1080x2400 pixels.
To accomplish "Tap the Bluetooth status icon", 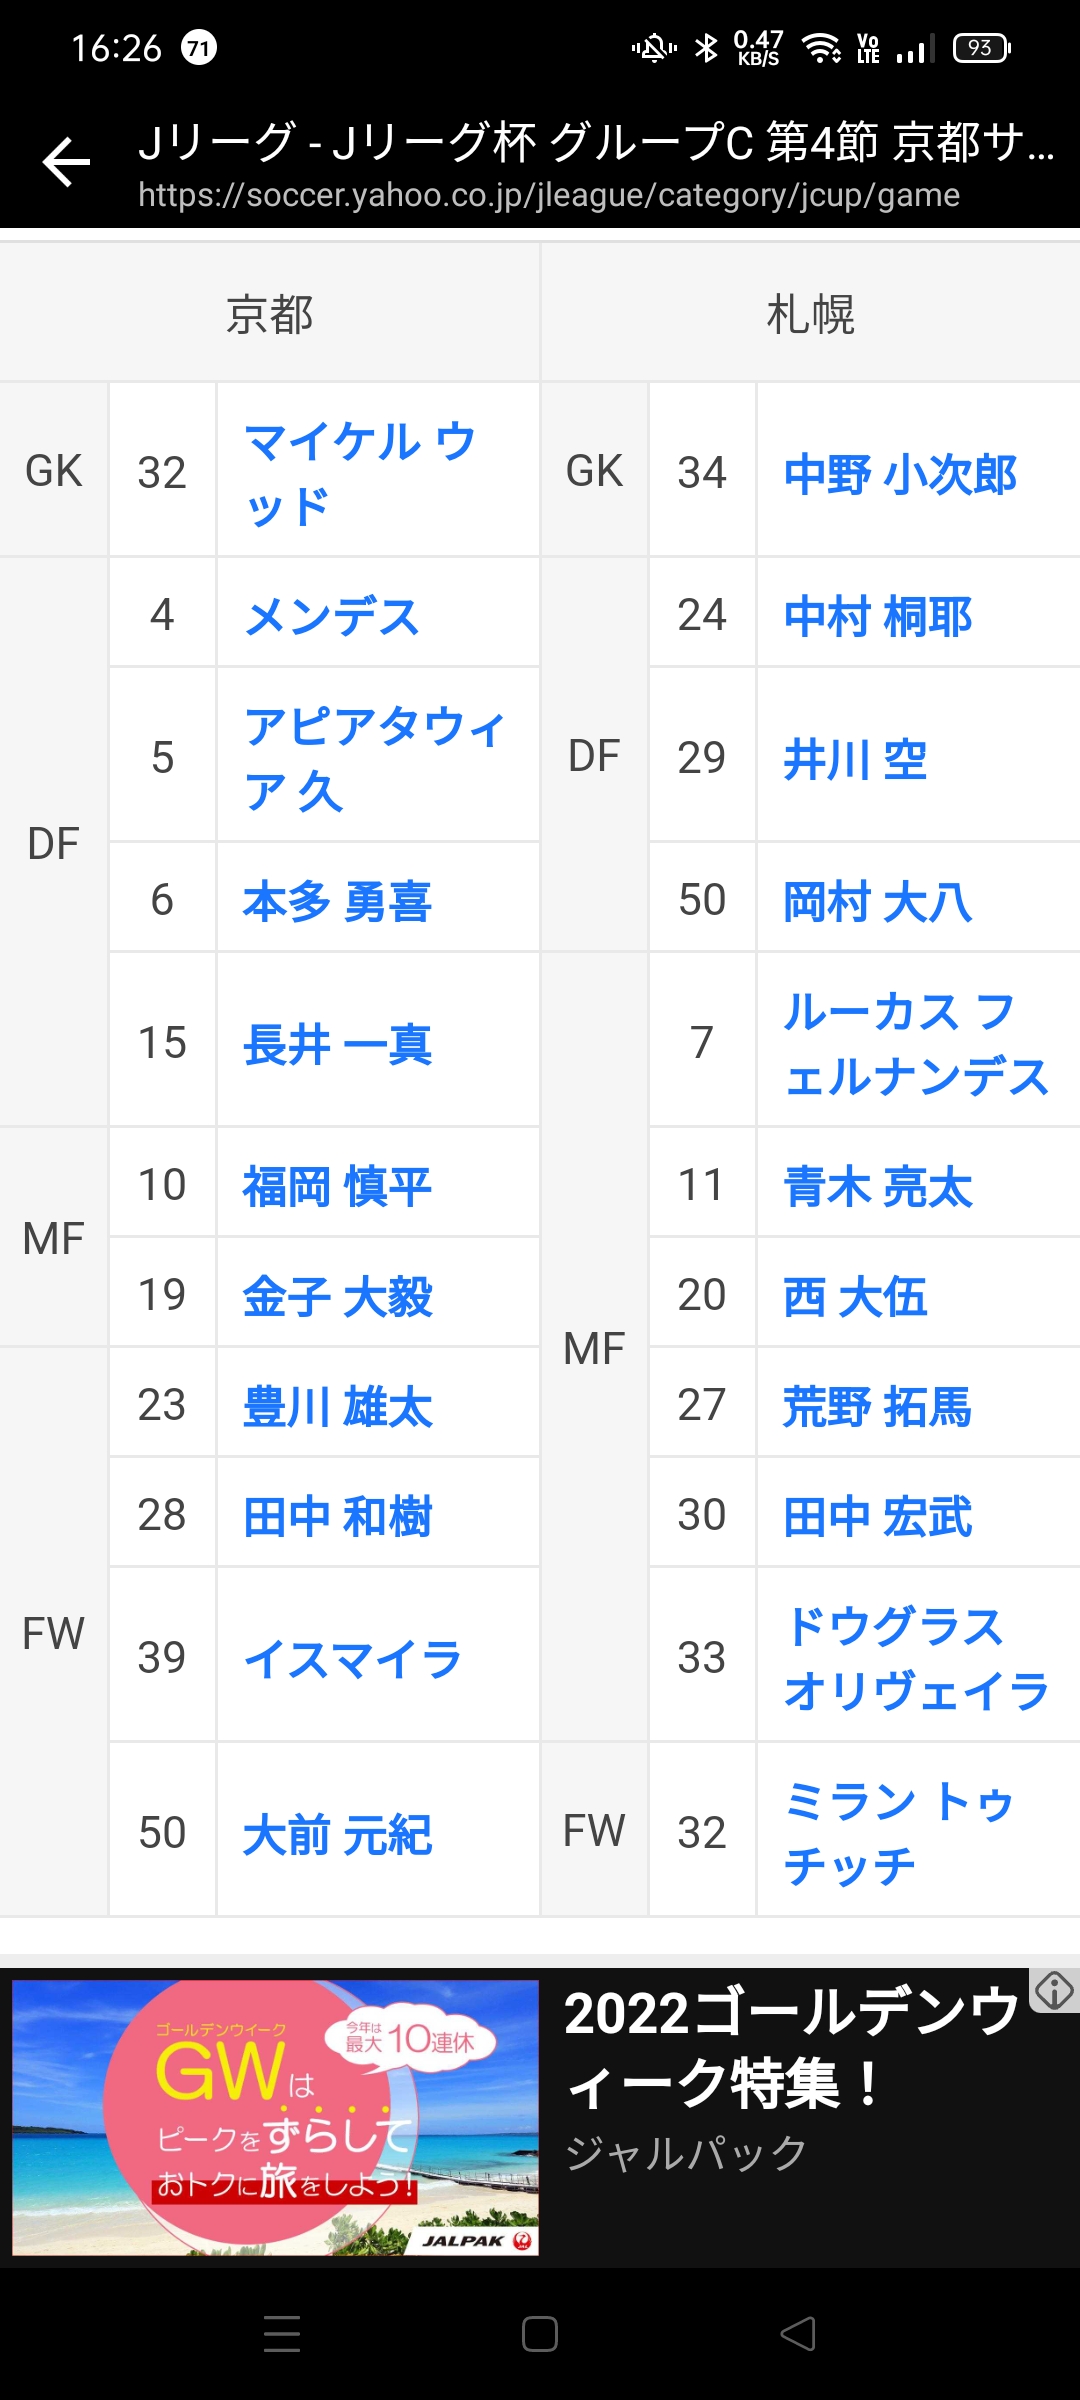I will pyautogui.click(x=706, y=48).
